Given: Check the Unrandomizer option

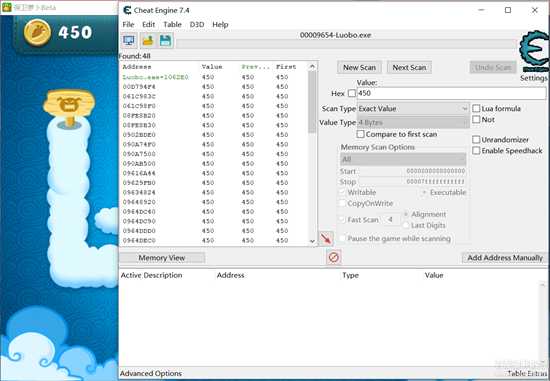Looking at the screenshot, I should pos(476,140).
